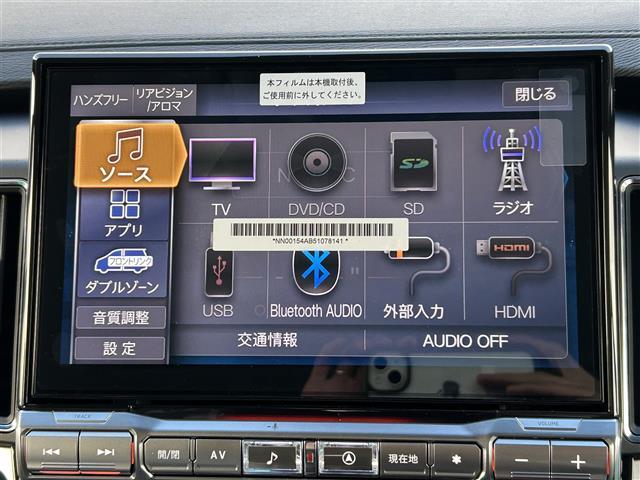Viewport: 640px width, 480px height.
Task: Tap the star favorite hardware button
Action: tap(456, 460)
